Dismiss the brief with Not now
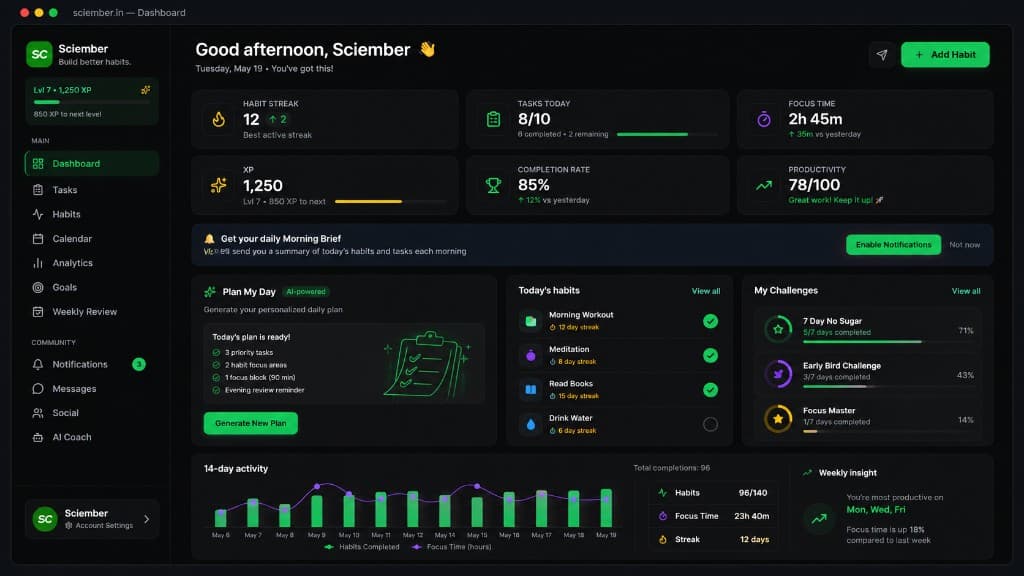Image resolution: width=1024 pixels, height=576 pixels. (965, 245)
